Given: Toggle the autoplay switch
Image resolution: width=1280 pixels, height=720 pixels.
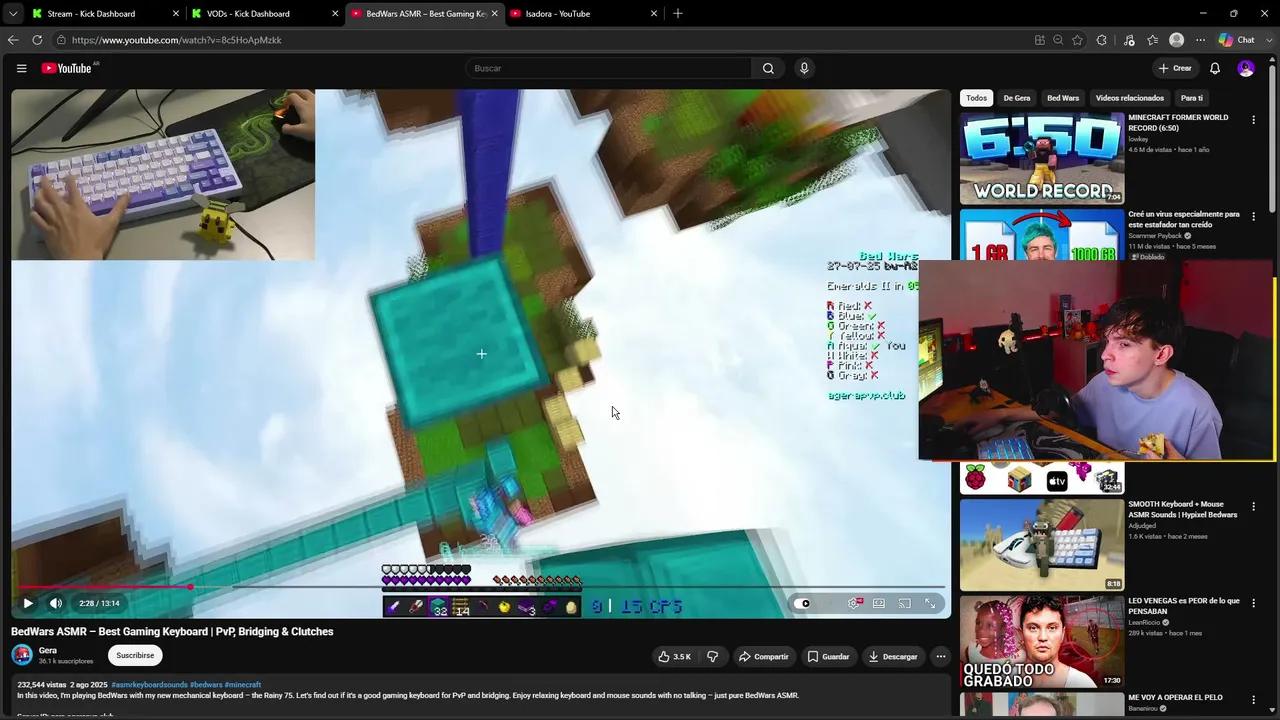Looking at the screenshot, I should [804, 603].
